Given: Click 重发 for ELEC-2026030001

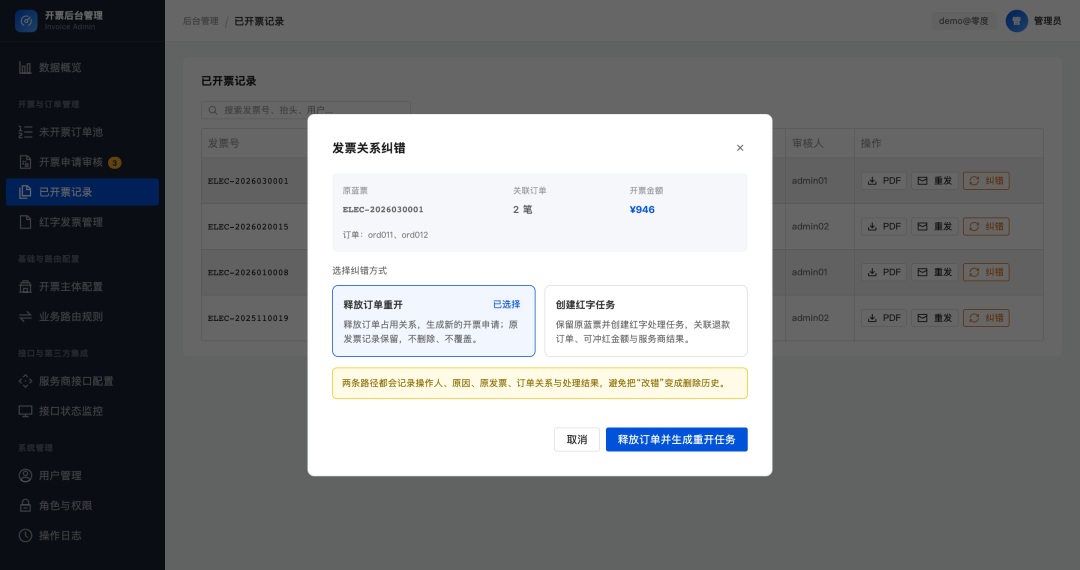Looking at the screenshot, I should point(935,181).
